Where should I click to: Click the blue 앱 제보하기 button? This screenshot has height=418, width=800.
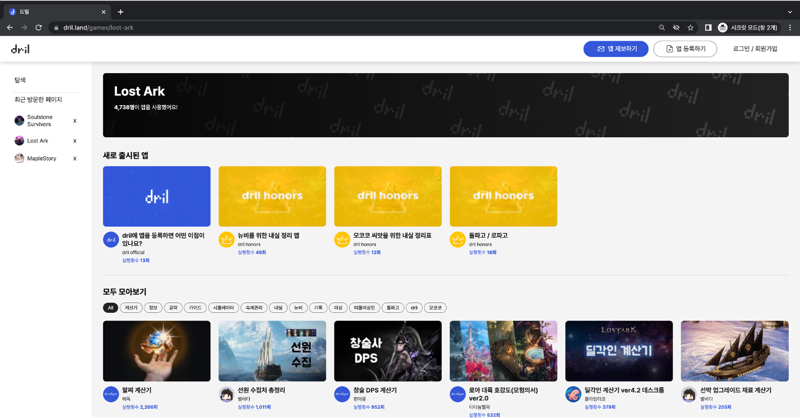(616, 49)
